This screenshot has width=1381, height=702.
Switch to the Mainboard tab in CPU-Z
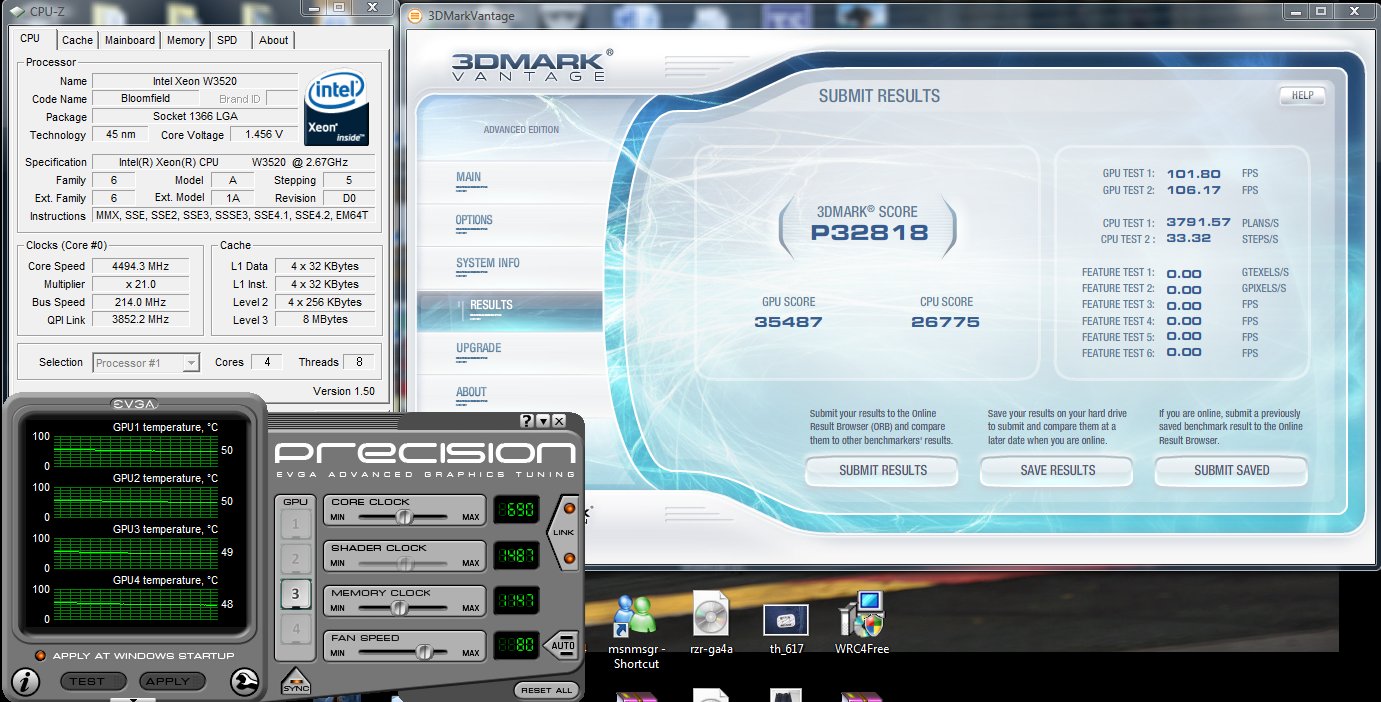130,40
